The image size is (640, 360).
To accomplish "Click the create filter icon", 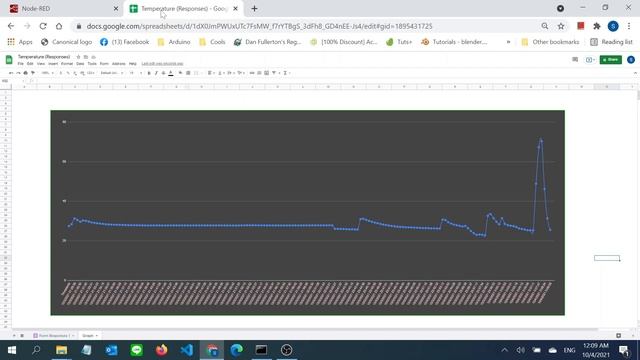I will point(274,73).
